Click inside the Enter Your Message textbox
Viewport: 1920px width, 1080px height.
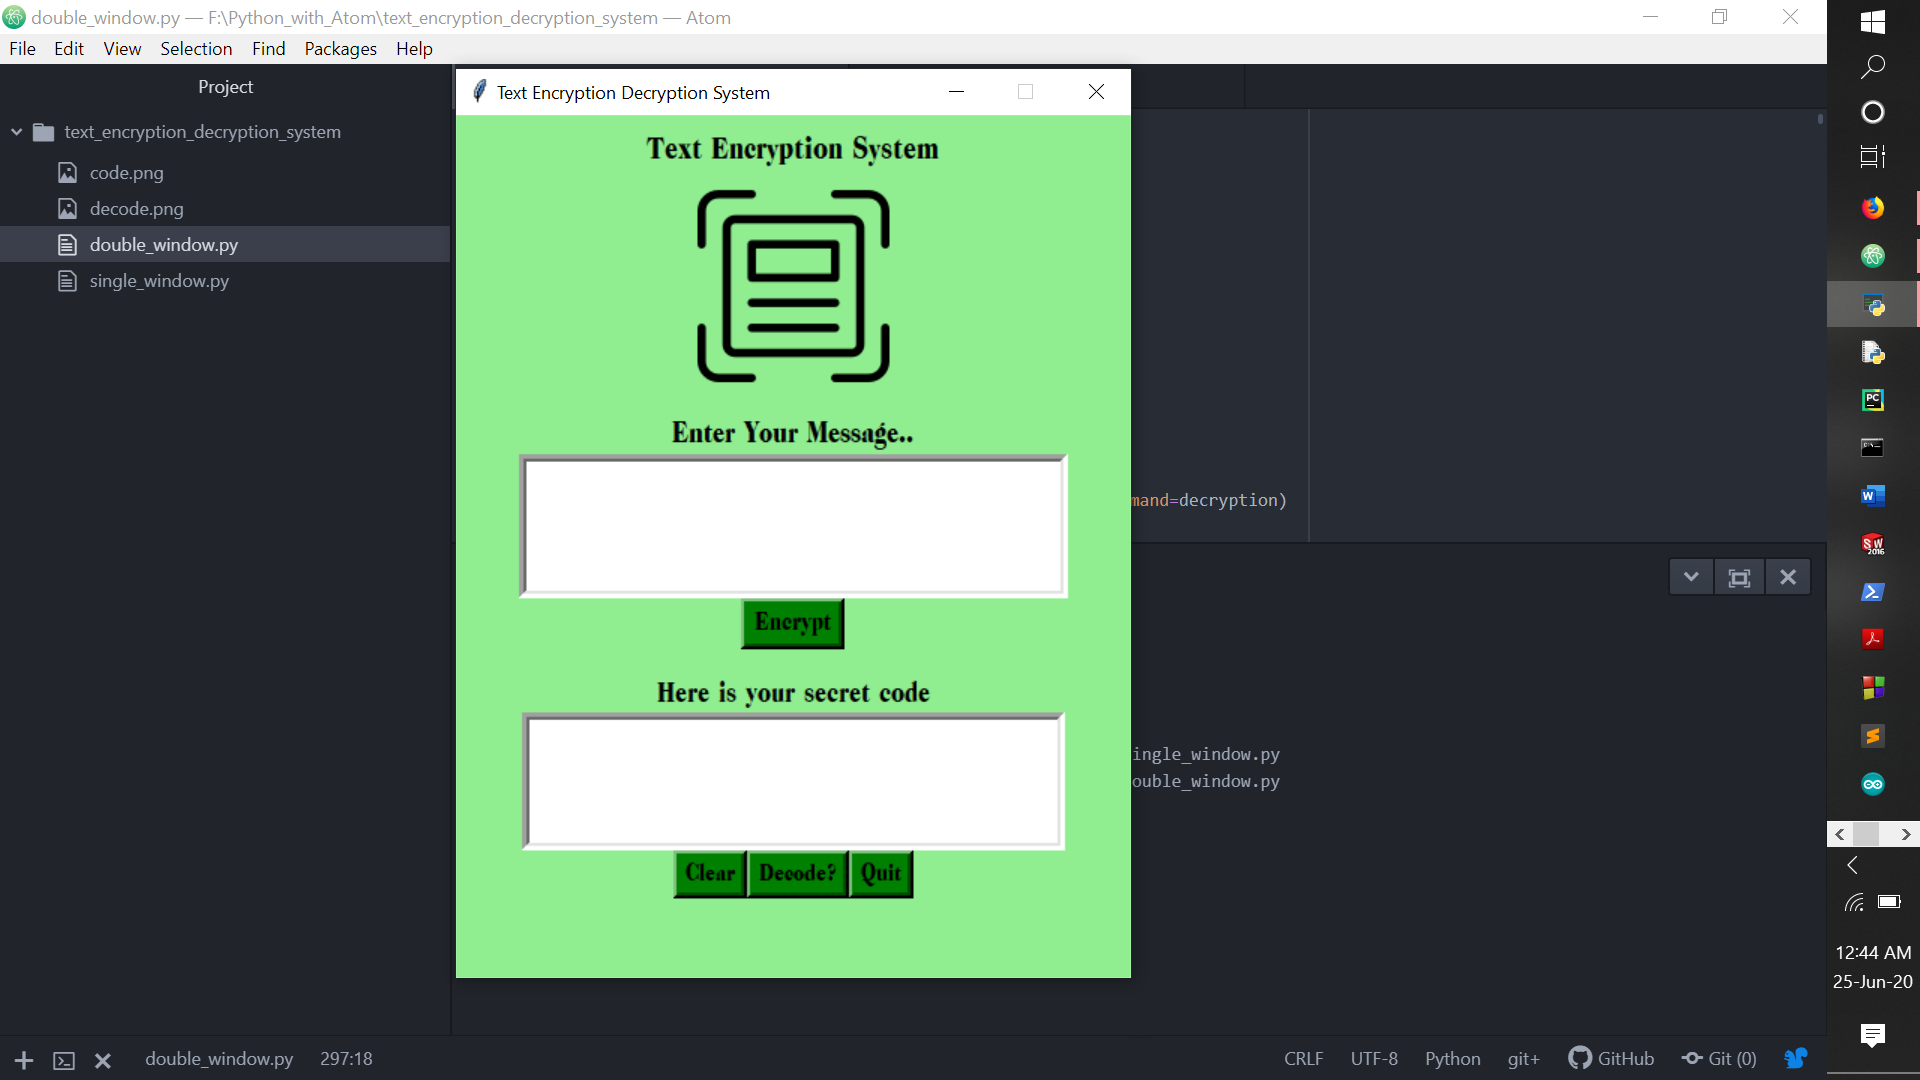click(793, 526)
